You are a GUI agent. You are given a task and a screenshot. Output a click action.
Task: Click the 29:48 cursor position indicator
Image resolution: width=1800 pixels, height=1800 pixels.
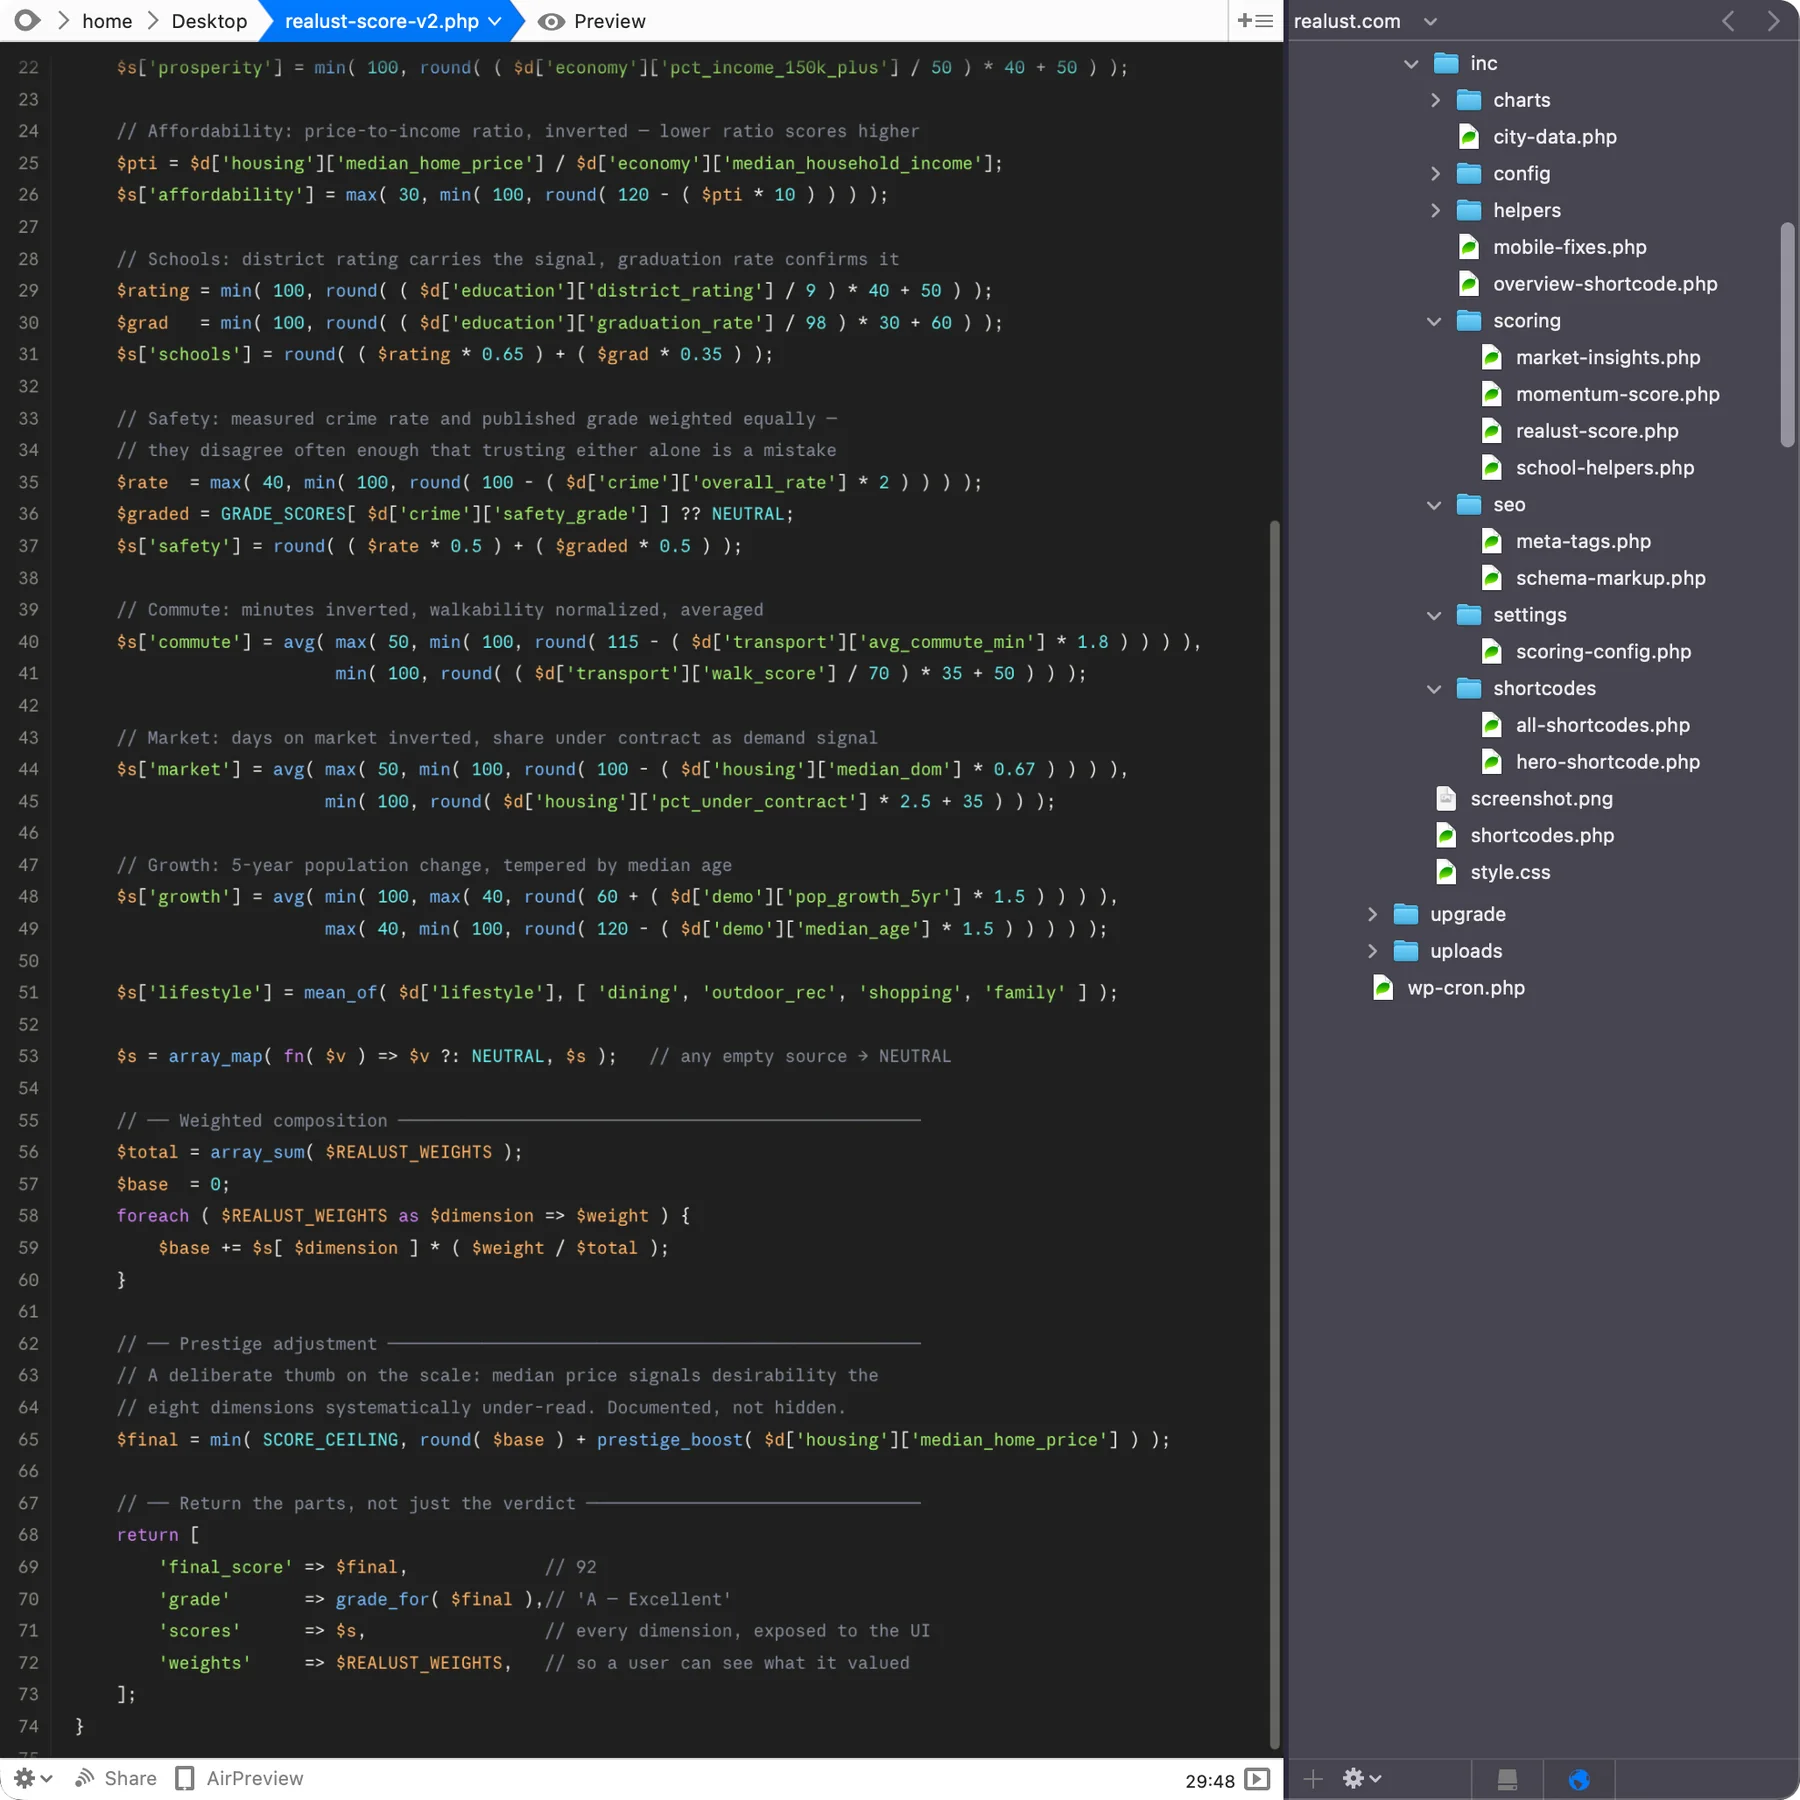1210,1780
